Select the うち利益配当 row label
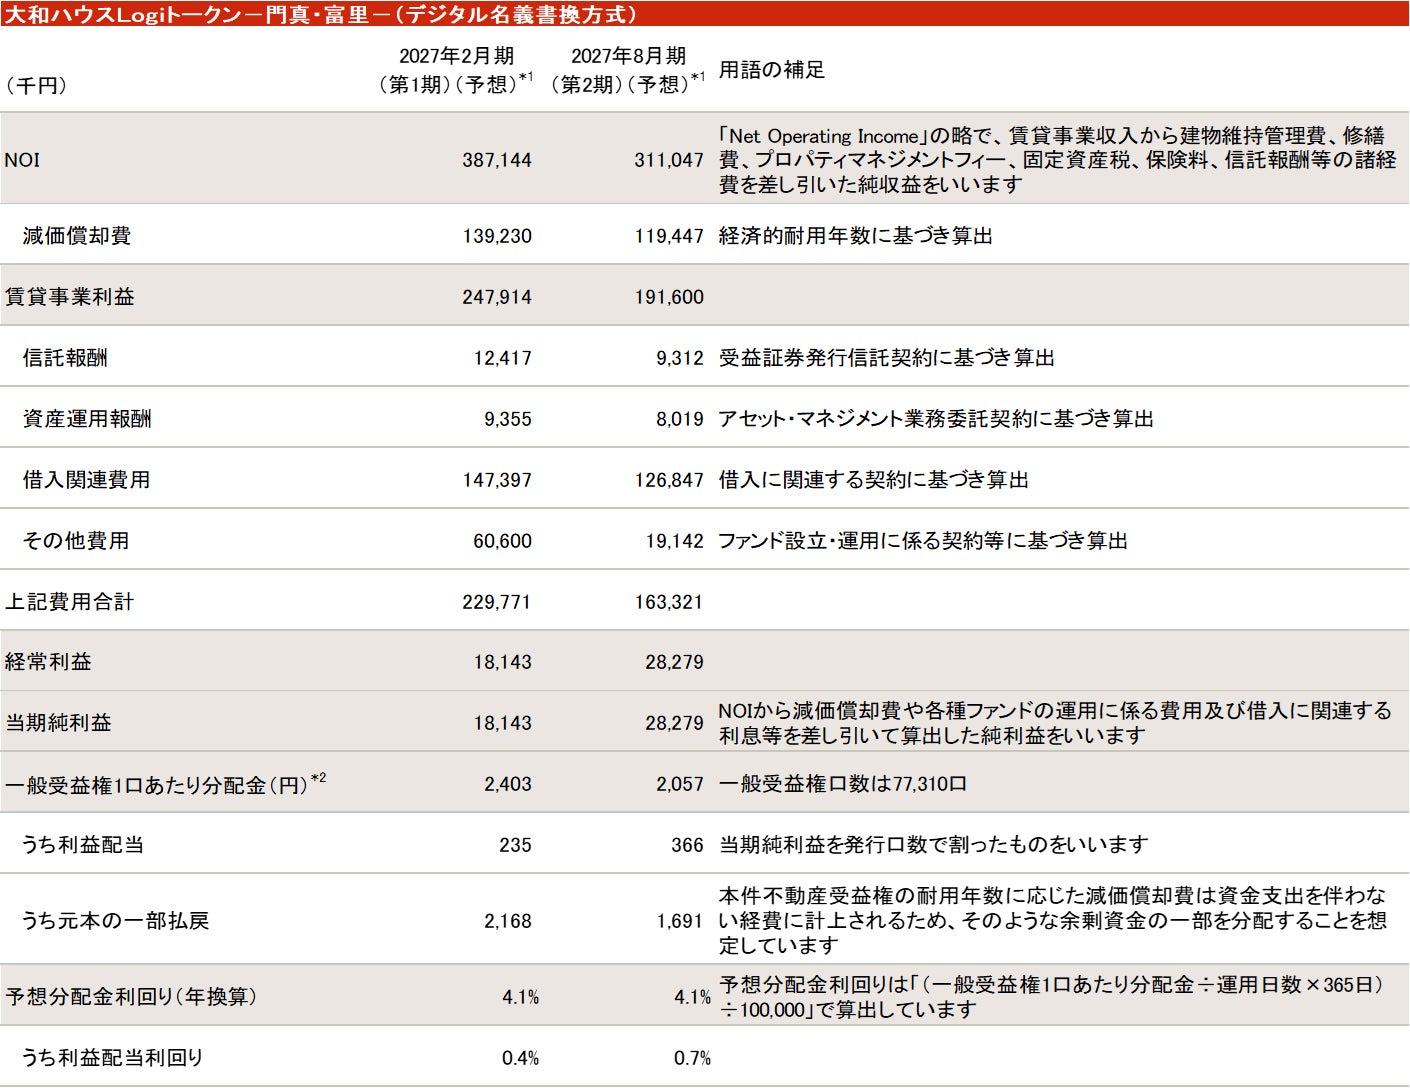 83,845
